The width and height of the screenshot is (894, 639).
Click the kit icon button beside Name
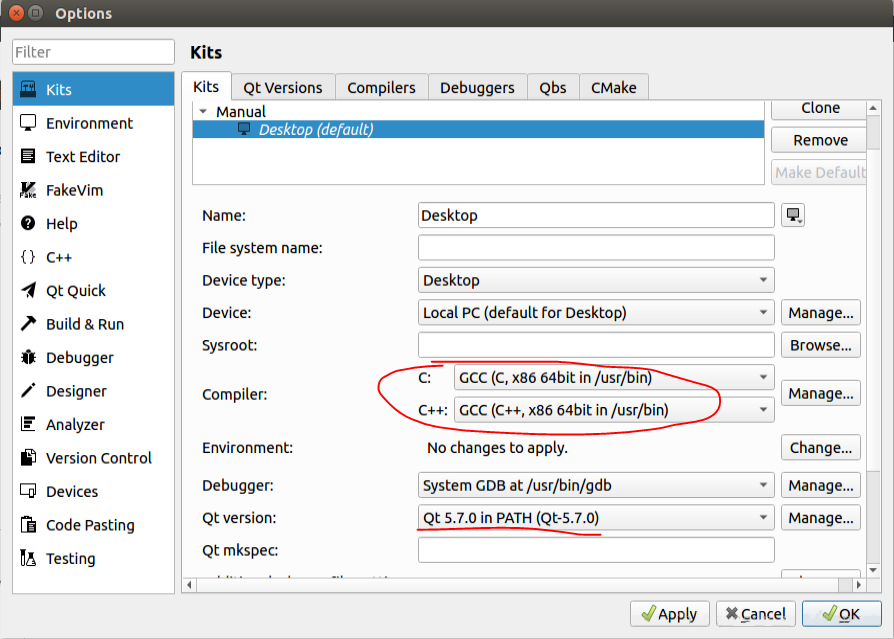click(x=793, y=216)
